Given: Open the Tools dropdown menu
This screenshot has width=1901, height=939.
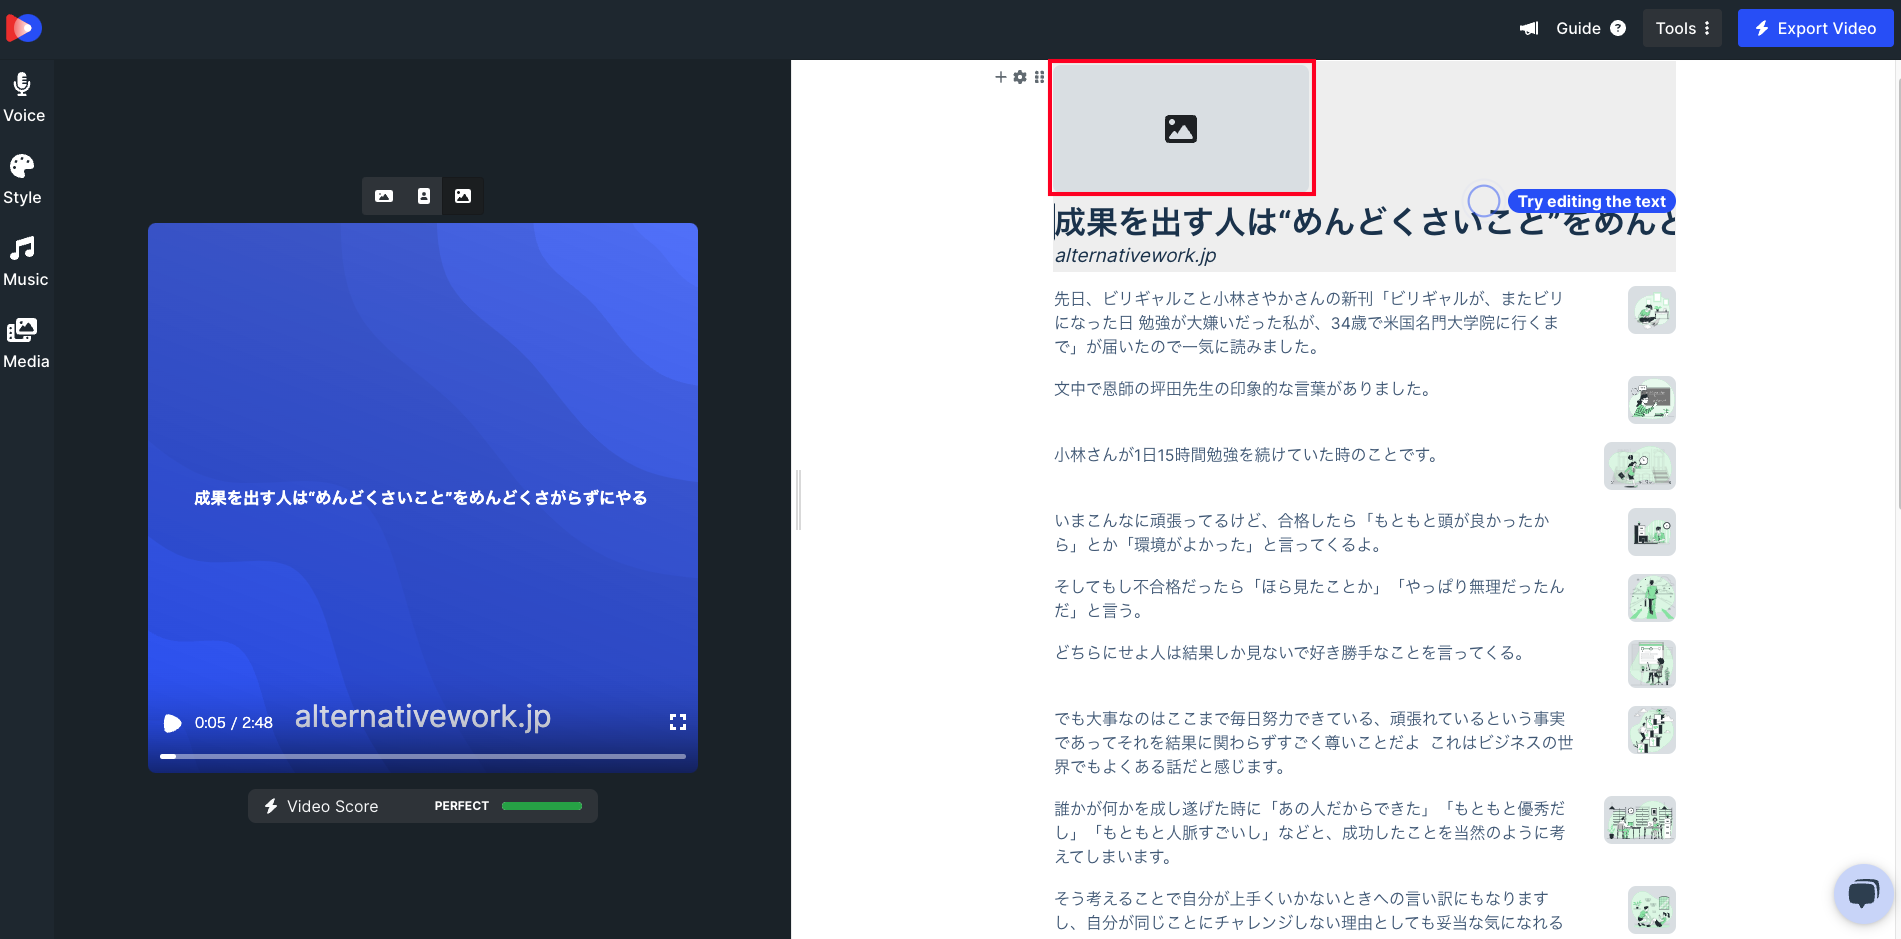Looking at the screenshot, I should click(x=1682, y=28).
